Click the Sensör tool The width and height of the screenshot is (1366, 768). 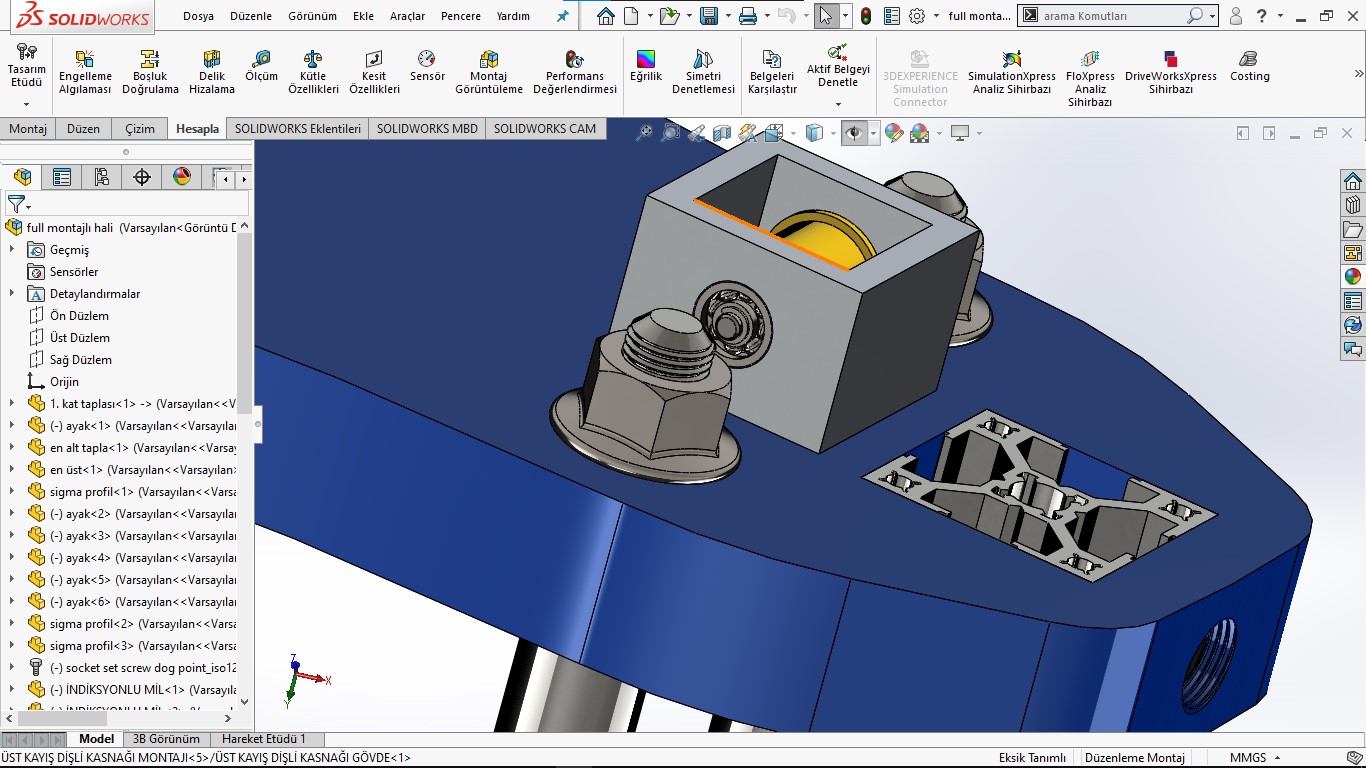click(427, 66)
